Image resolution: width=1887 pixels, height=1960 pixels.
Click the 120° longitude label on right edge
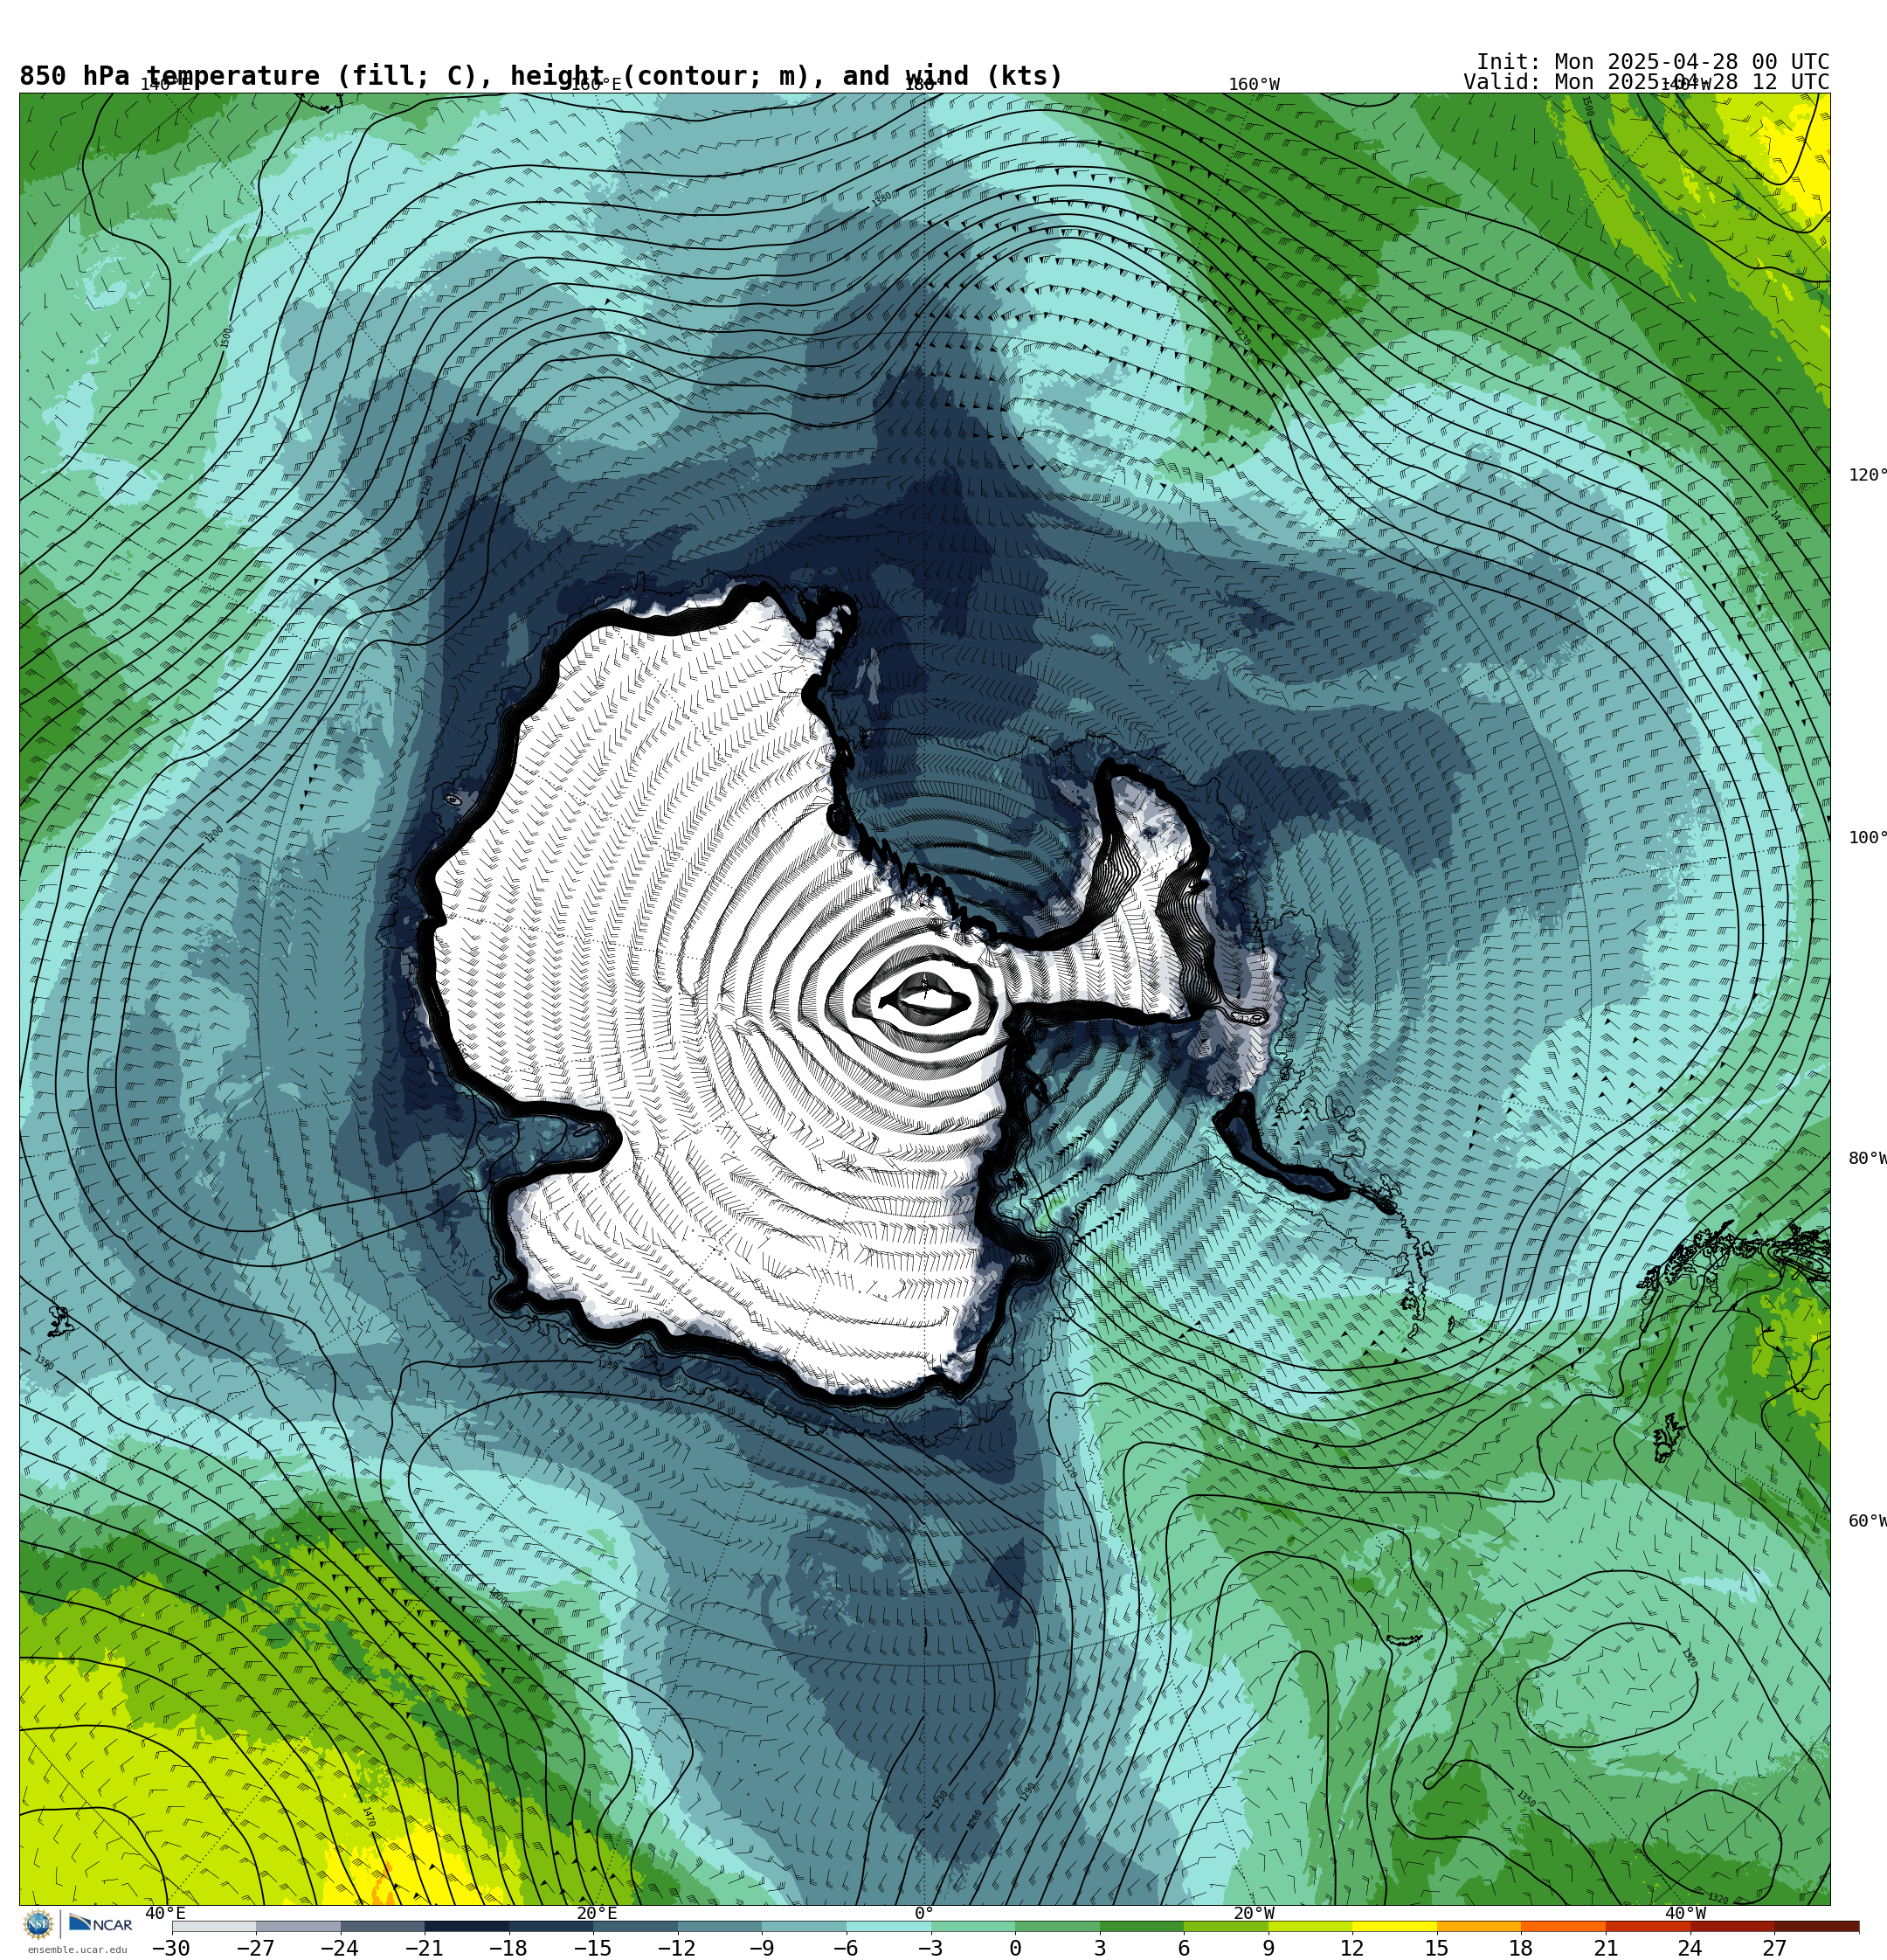pyautogui.click(x=1867, y=475)
